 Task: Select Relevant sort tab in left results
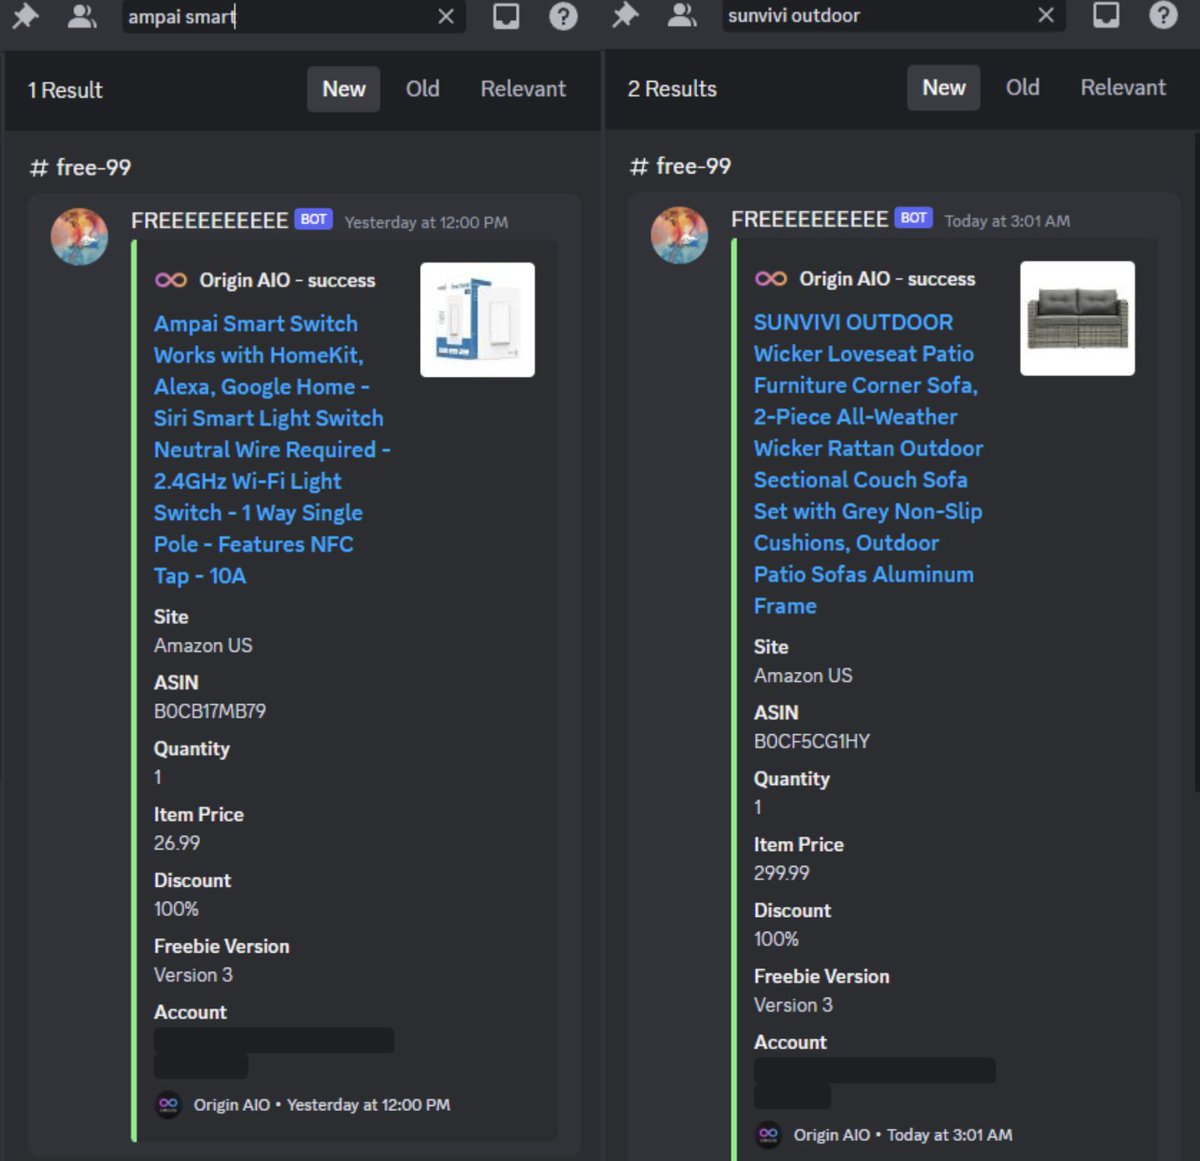(523, 89)
